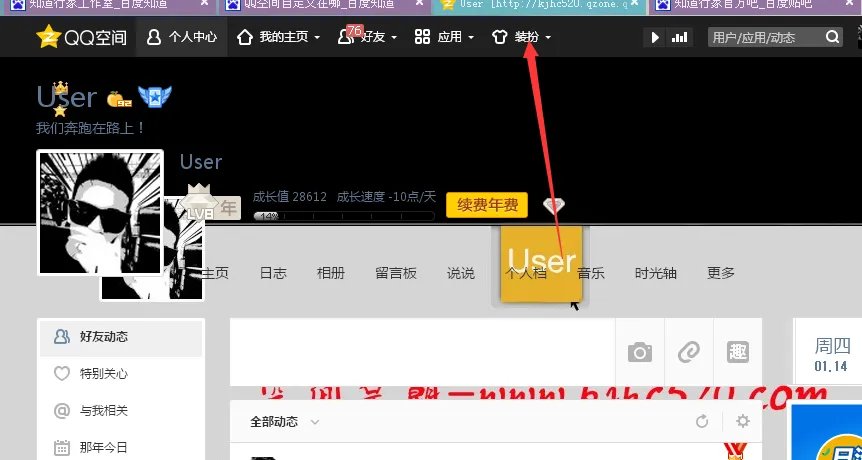Image resolution: width=862 pixels, height=460 pixels.
Task: Click the link attachment icon in post box
Action: (x=689, y=352)
